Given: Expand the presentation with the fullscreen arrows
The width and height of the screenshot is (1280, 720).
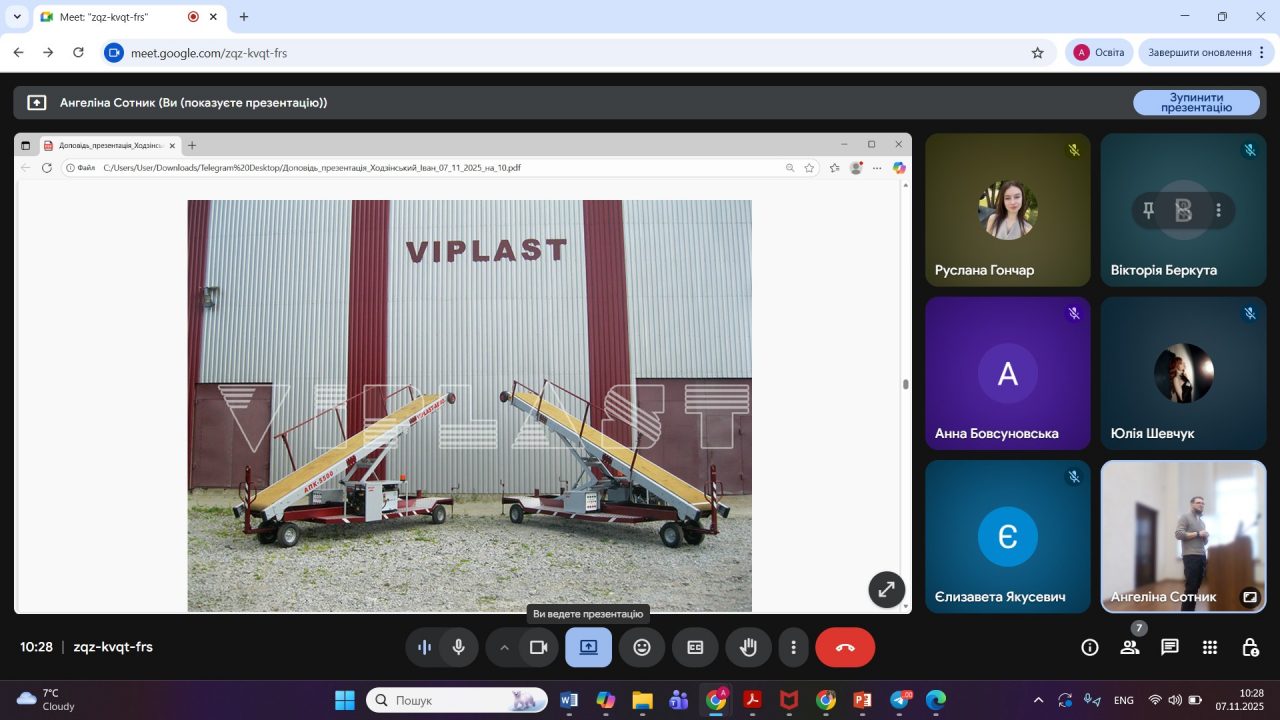Looking at the screenshot, I should [x=886, y=590].
